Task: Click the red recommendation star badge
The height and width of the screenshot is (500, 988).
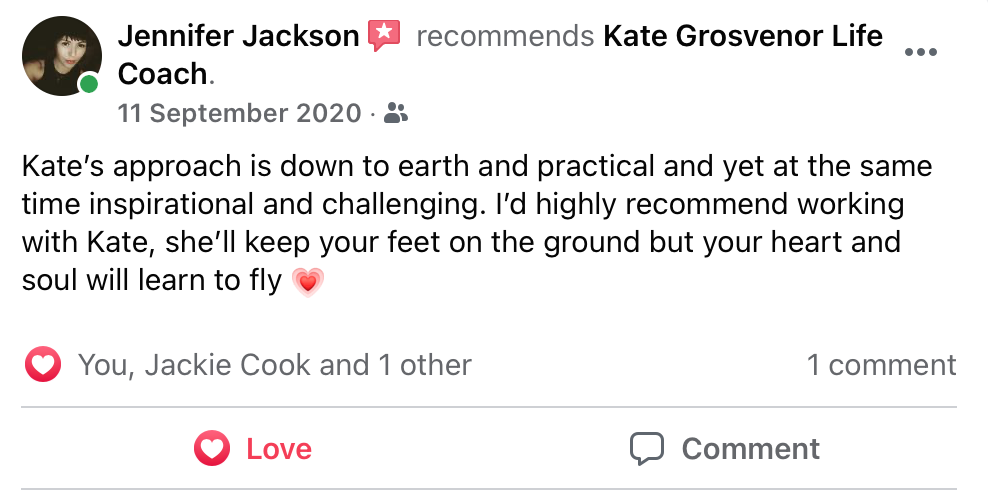Action: [x=384, y=36]
